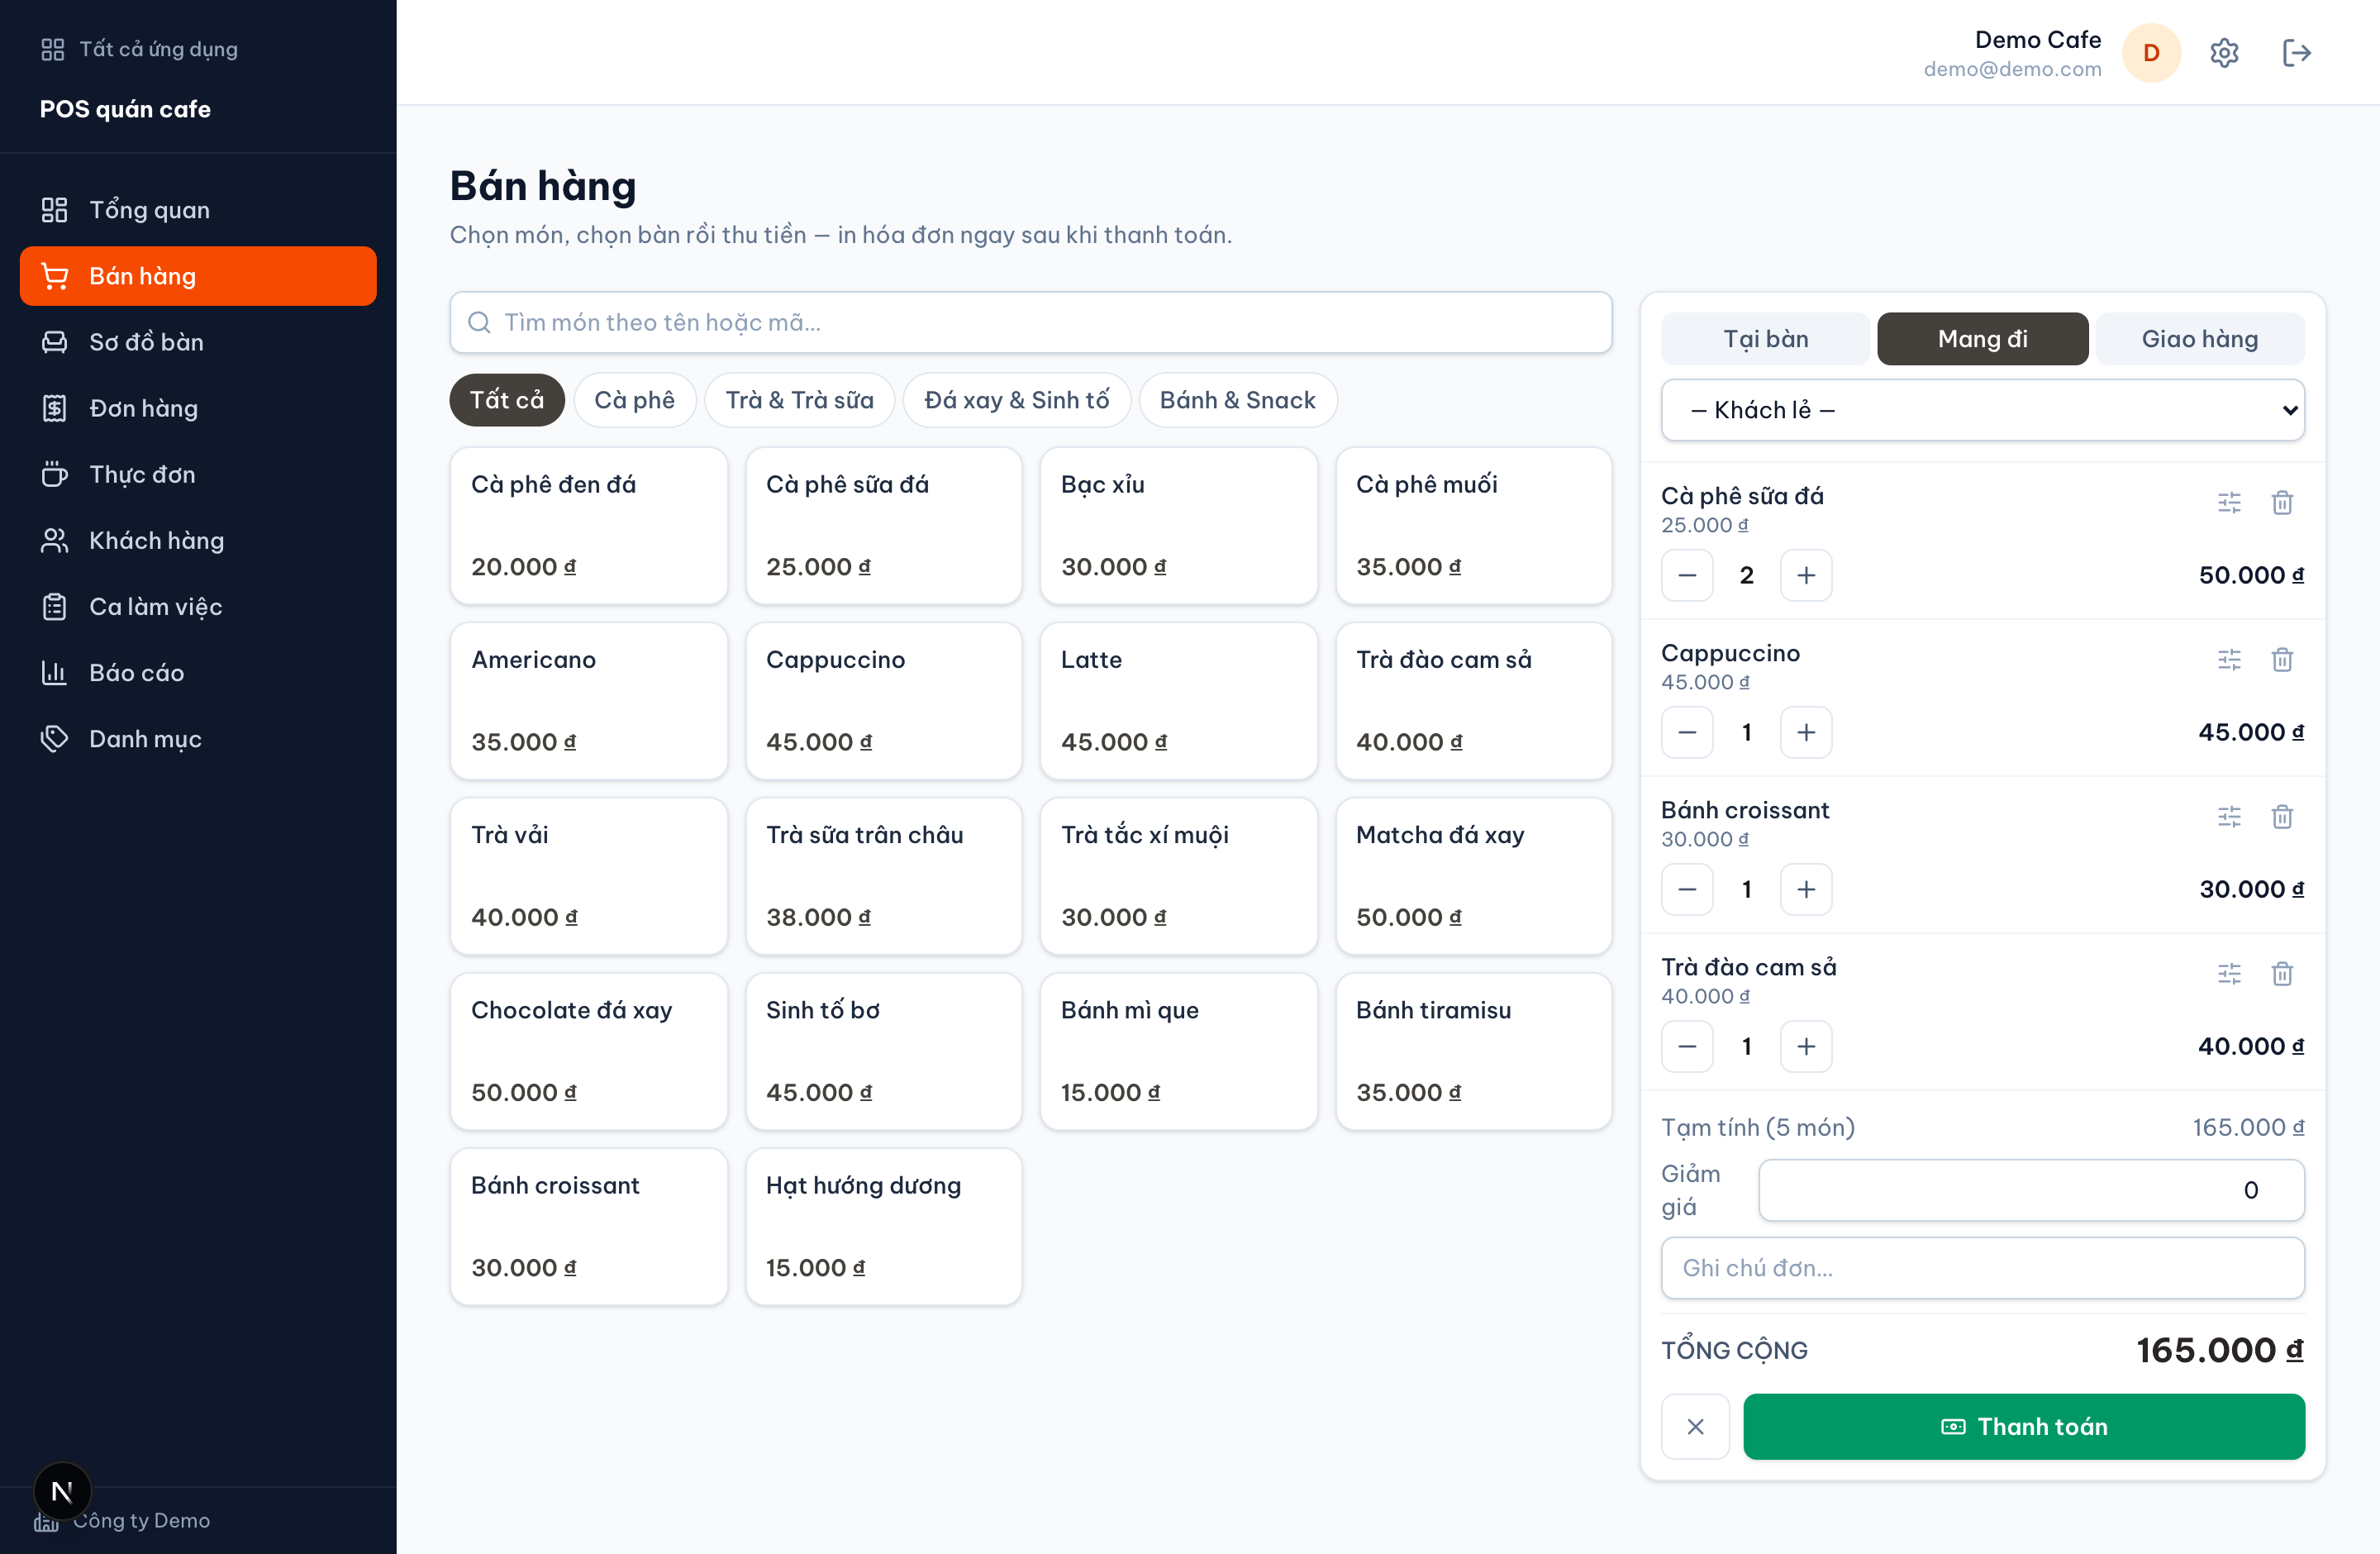2380x1554 pixels.
Task: Add Trà sữa trân châu to order
Action: (x=884, y=876)
